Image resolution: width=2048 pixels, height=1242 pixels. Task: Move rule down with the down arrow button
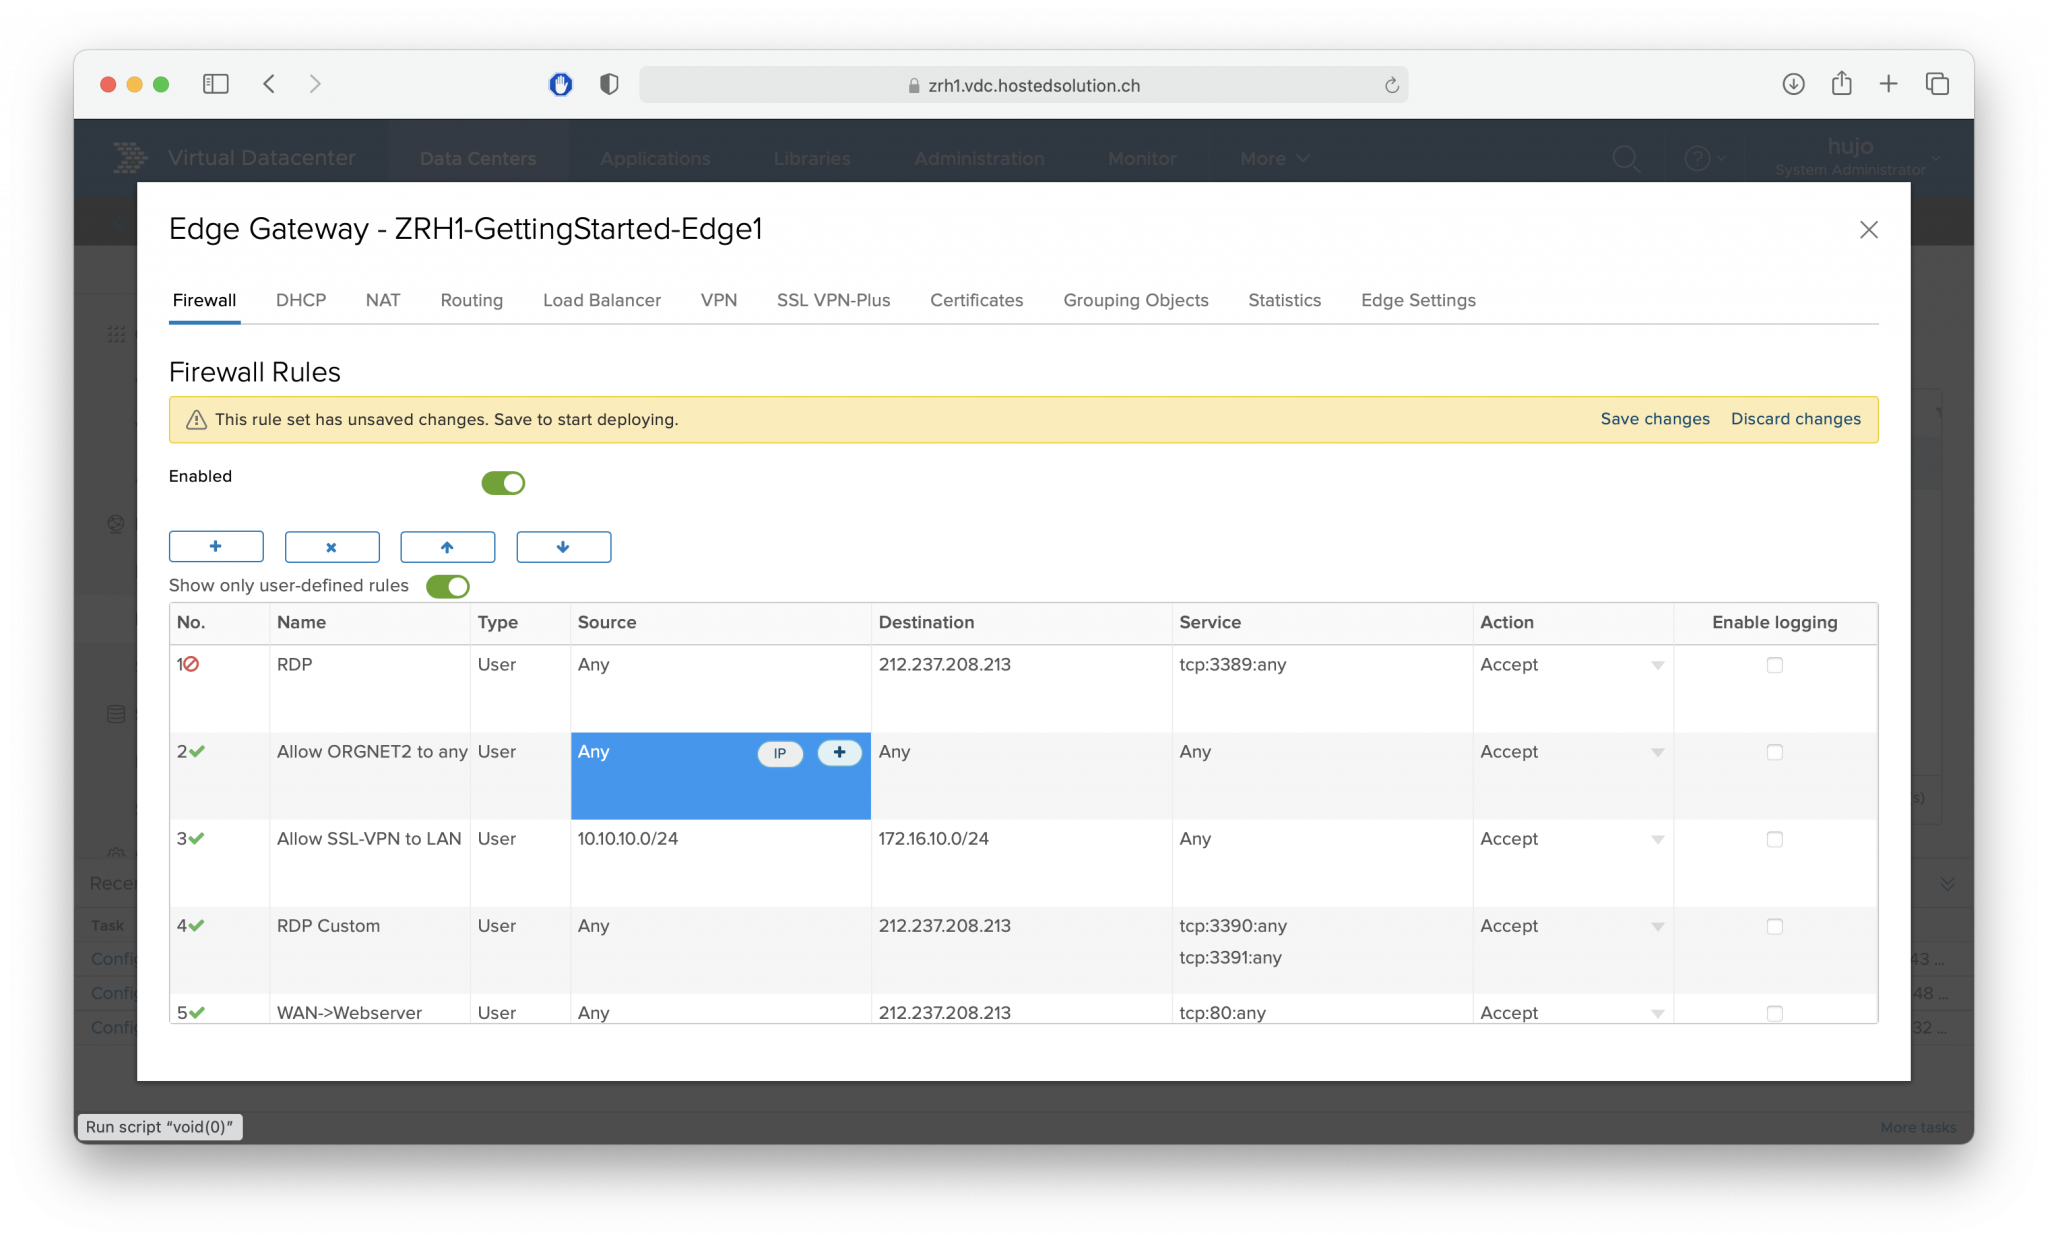coord(563,547)
